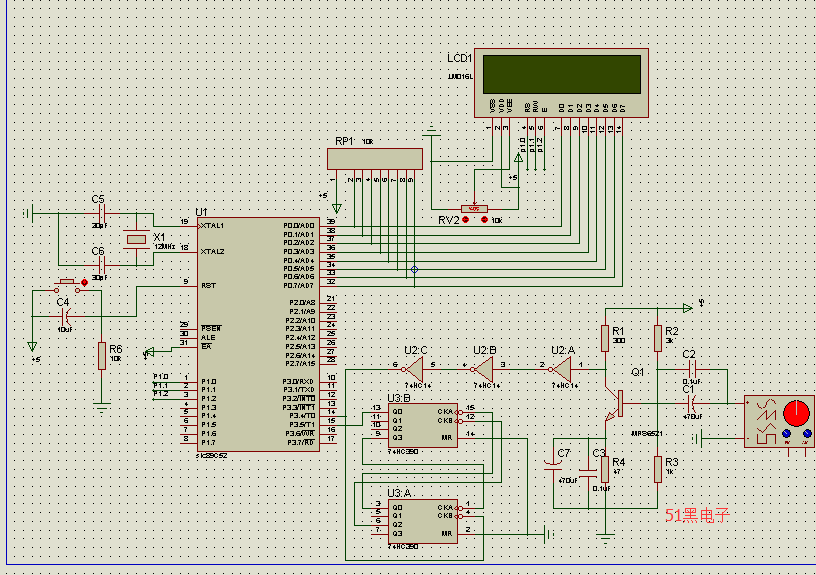Image resolution: width=816 pixels, height=575 pixels.
Task: Click the 12MHz crystal value label
Action: [x=164, y=247]
